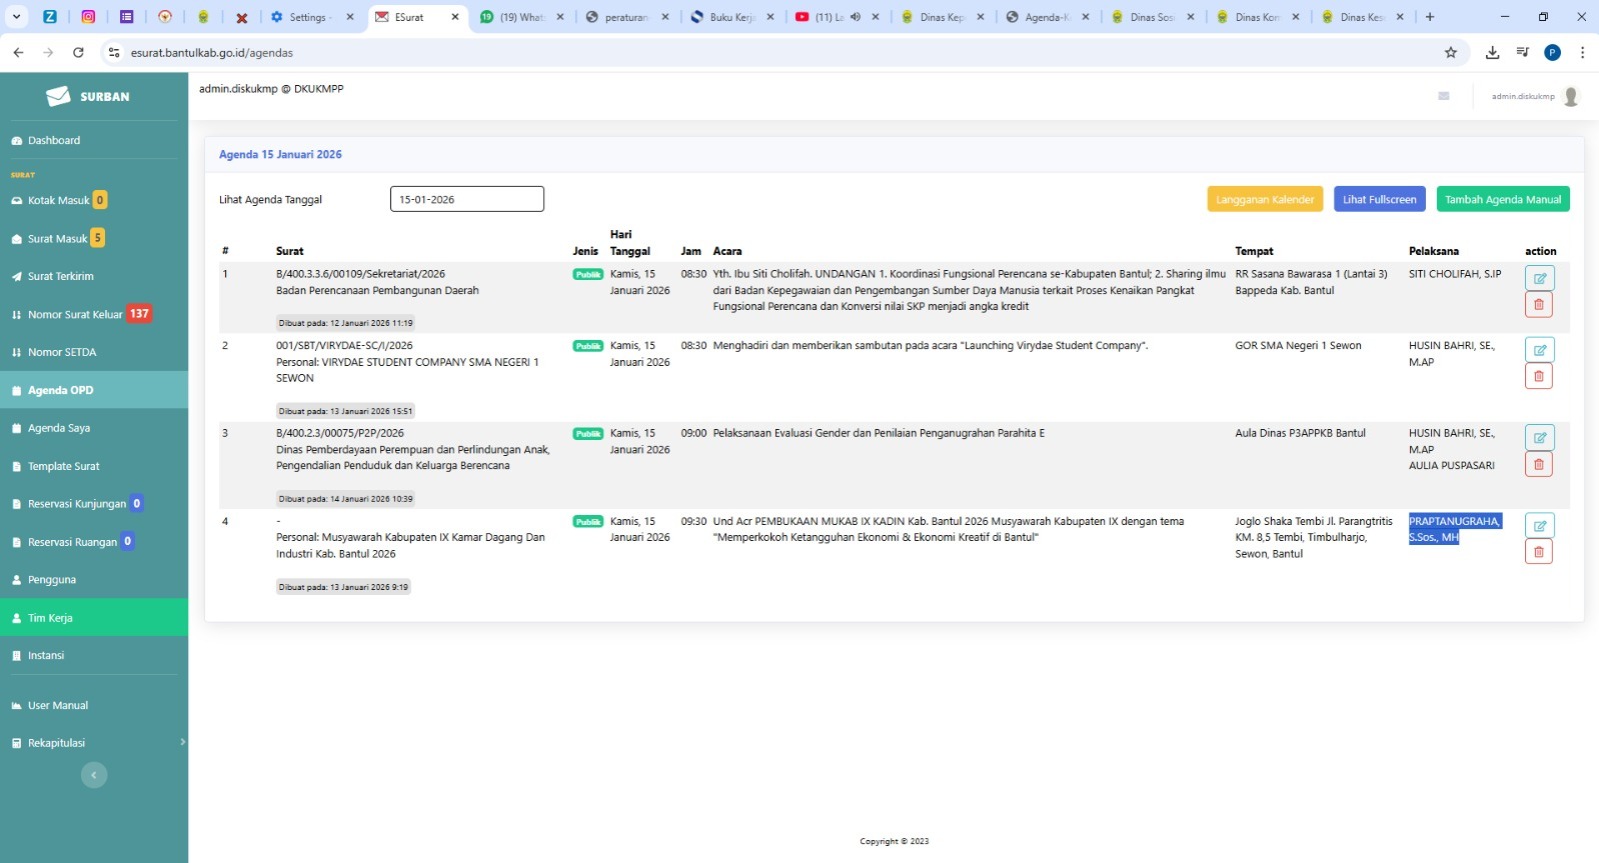Click Tambah Agenda Manual button
Image resolution: width=1599 pixels, height=863 pixels.
(x=1502, y=200)
